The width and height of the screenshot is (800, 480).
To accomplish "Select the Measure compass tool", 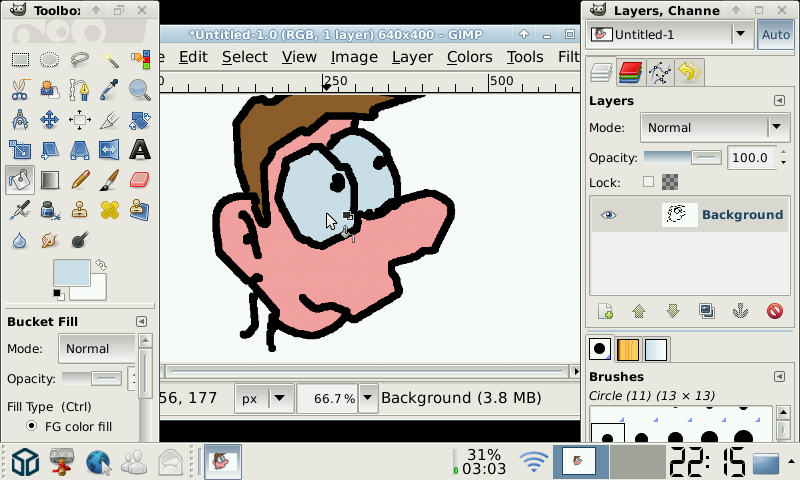I will pyautogui.click(x=20, y=120).
